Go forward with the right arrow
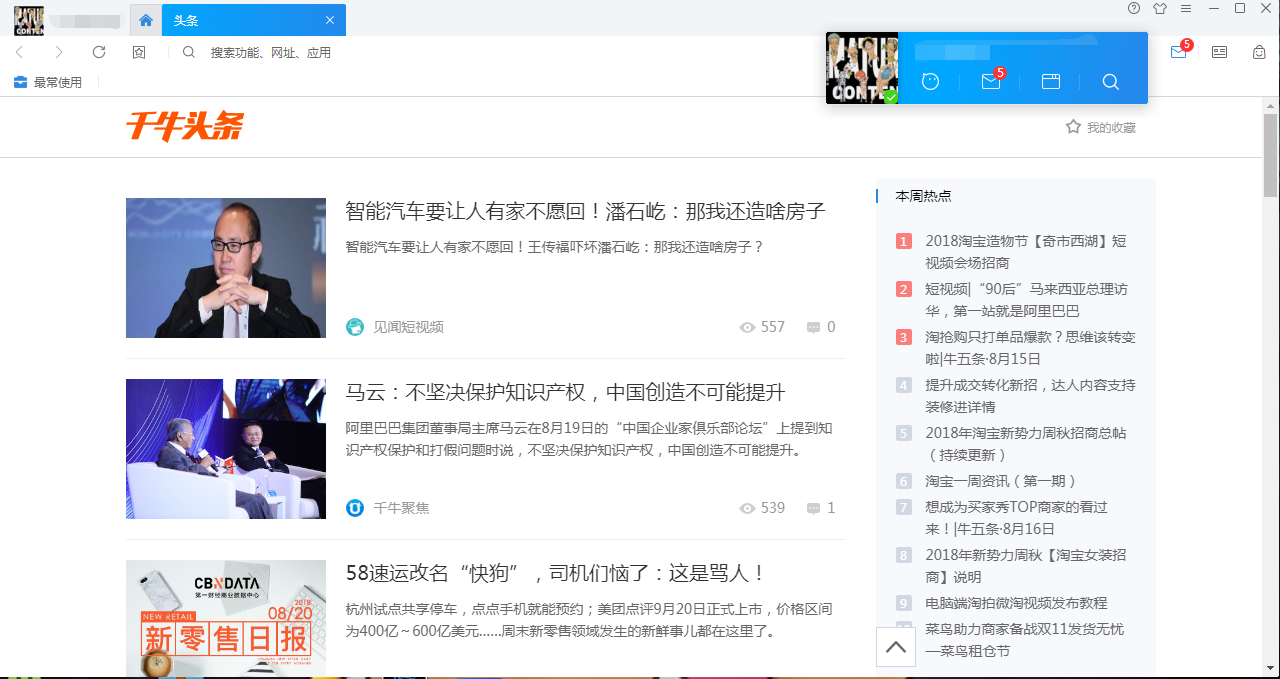This screenshot has width=1280, height=679. click(59, 52)
